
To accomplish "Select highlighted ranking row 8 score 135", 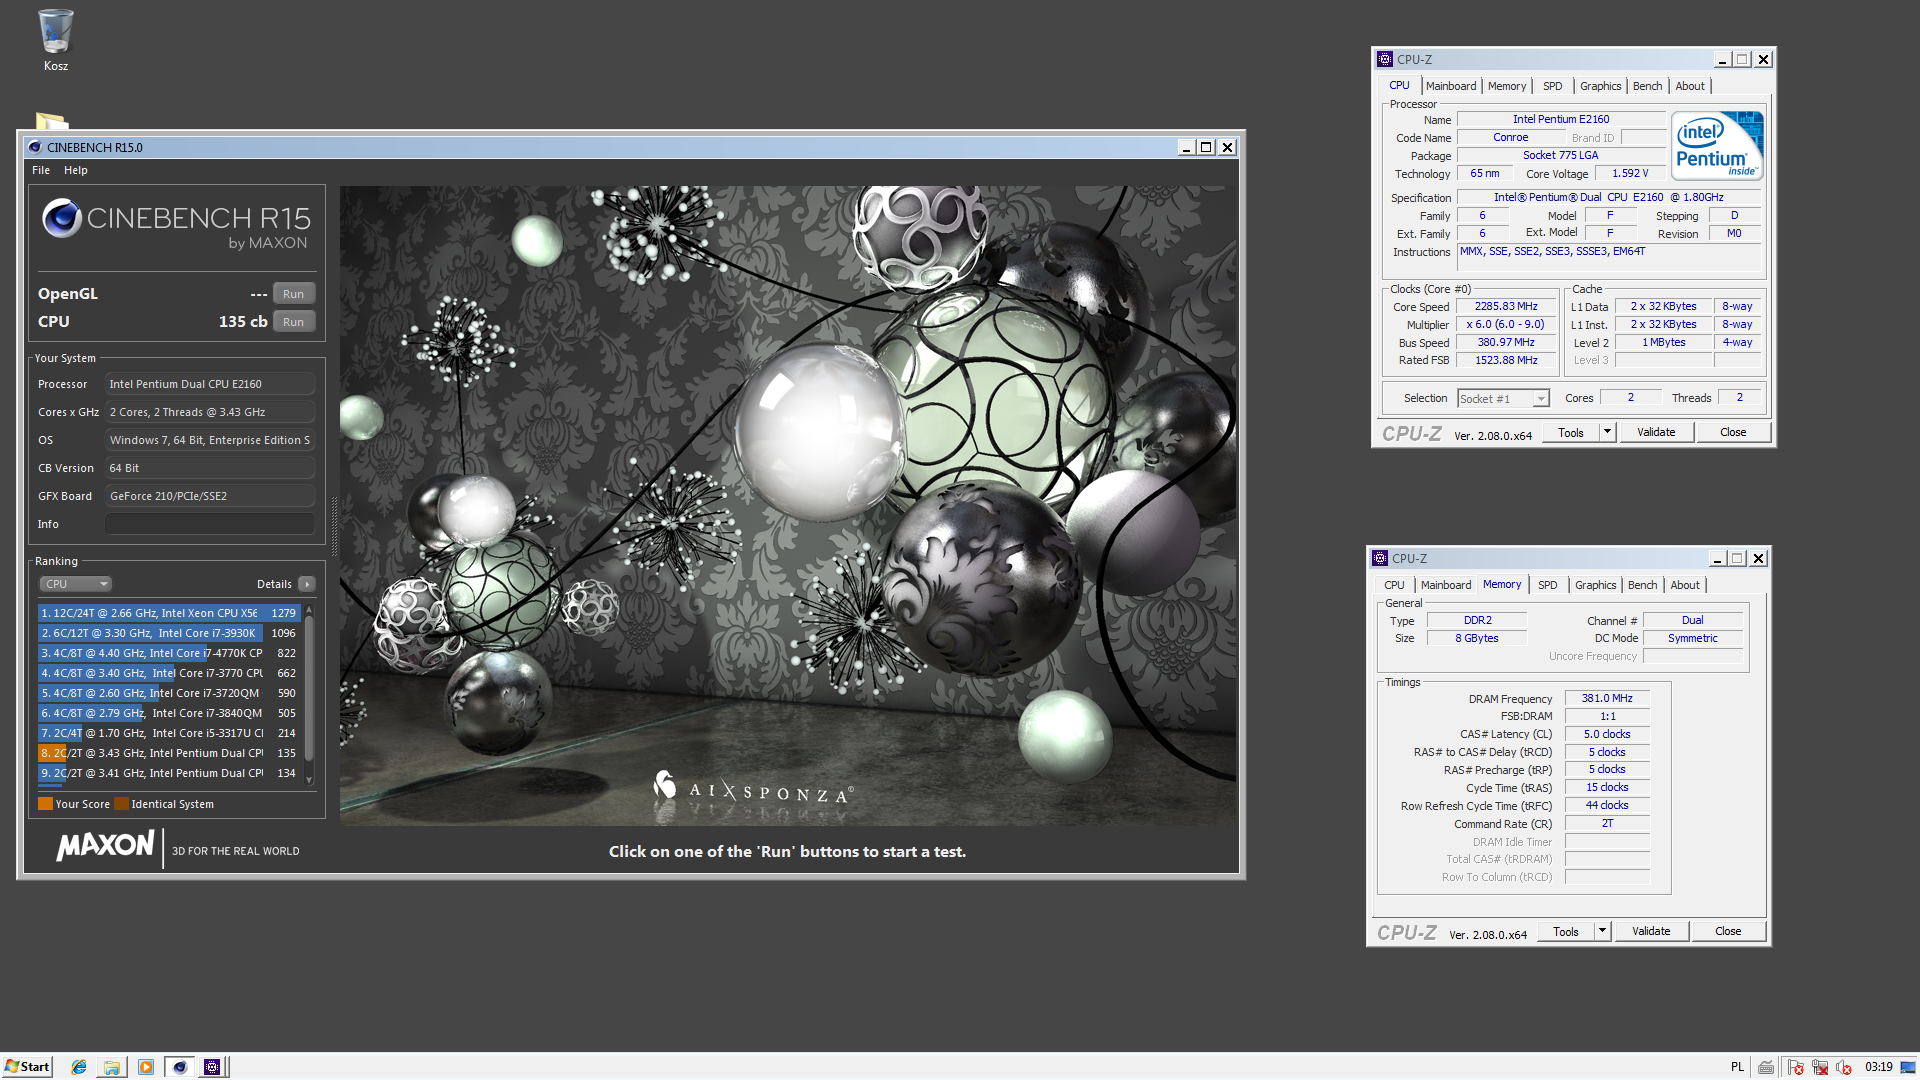I will tap(169, 753).
